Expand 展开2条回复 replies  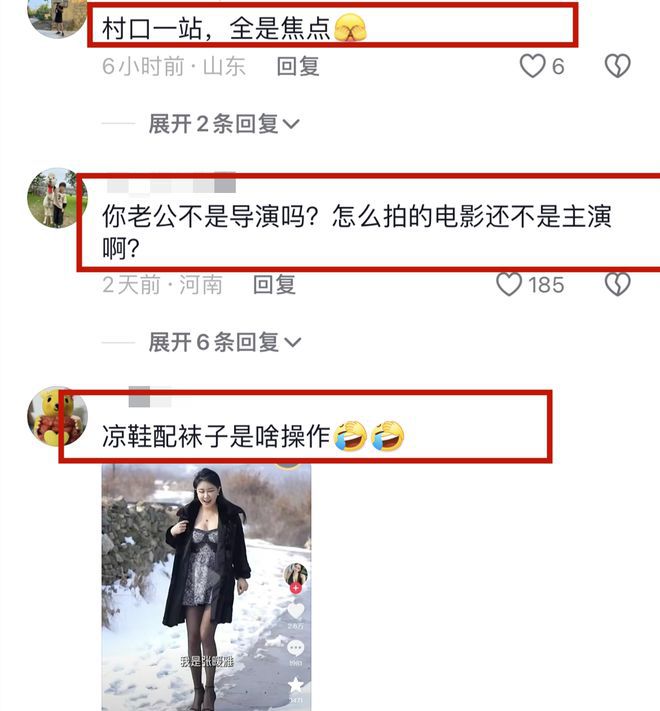pyautogui.click(x=224, y=124)
